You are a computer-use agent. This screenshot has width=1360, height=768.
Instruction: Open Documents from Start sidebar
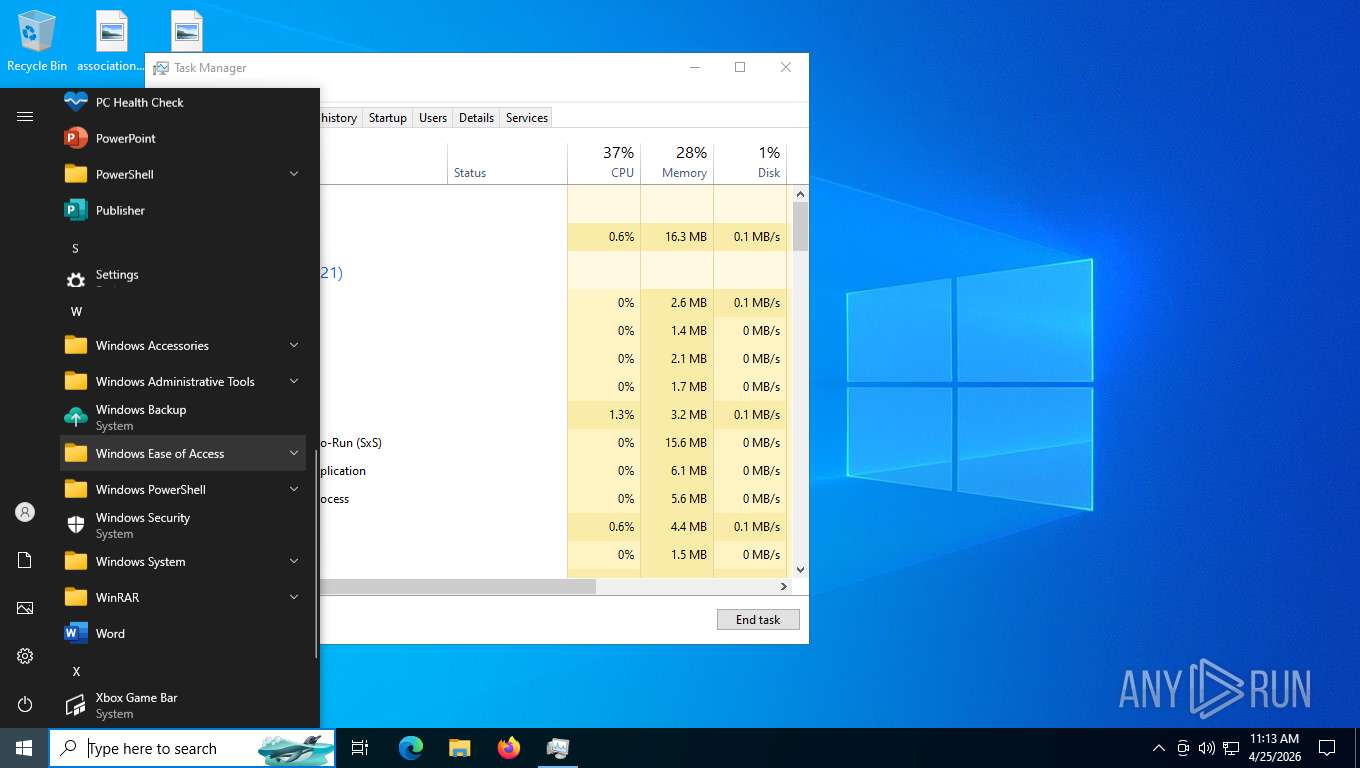tap(25, 560)
